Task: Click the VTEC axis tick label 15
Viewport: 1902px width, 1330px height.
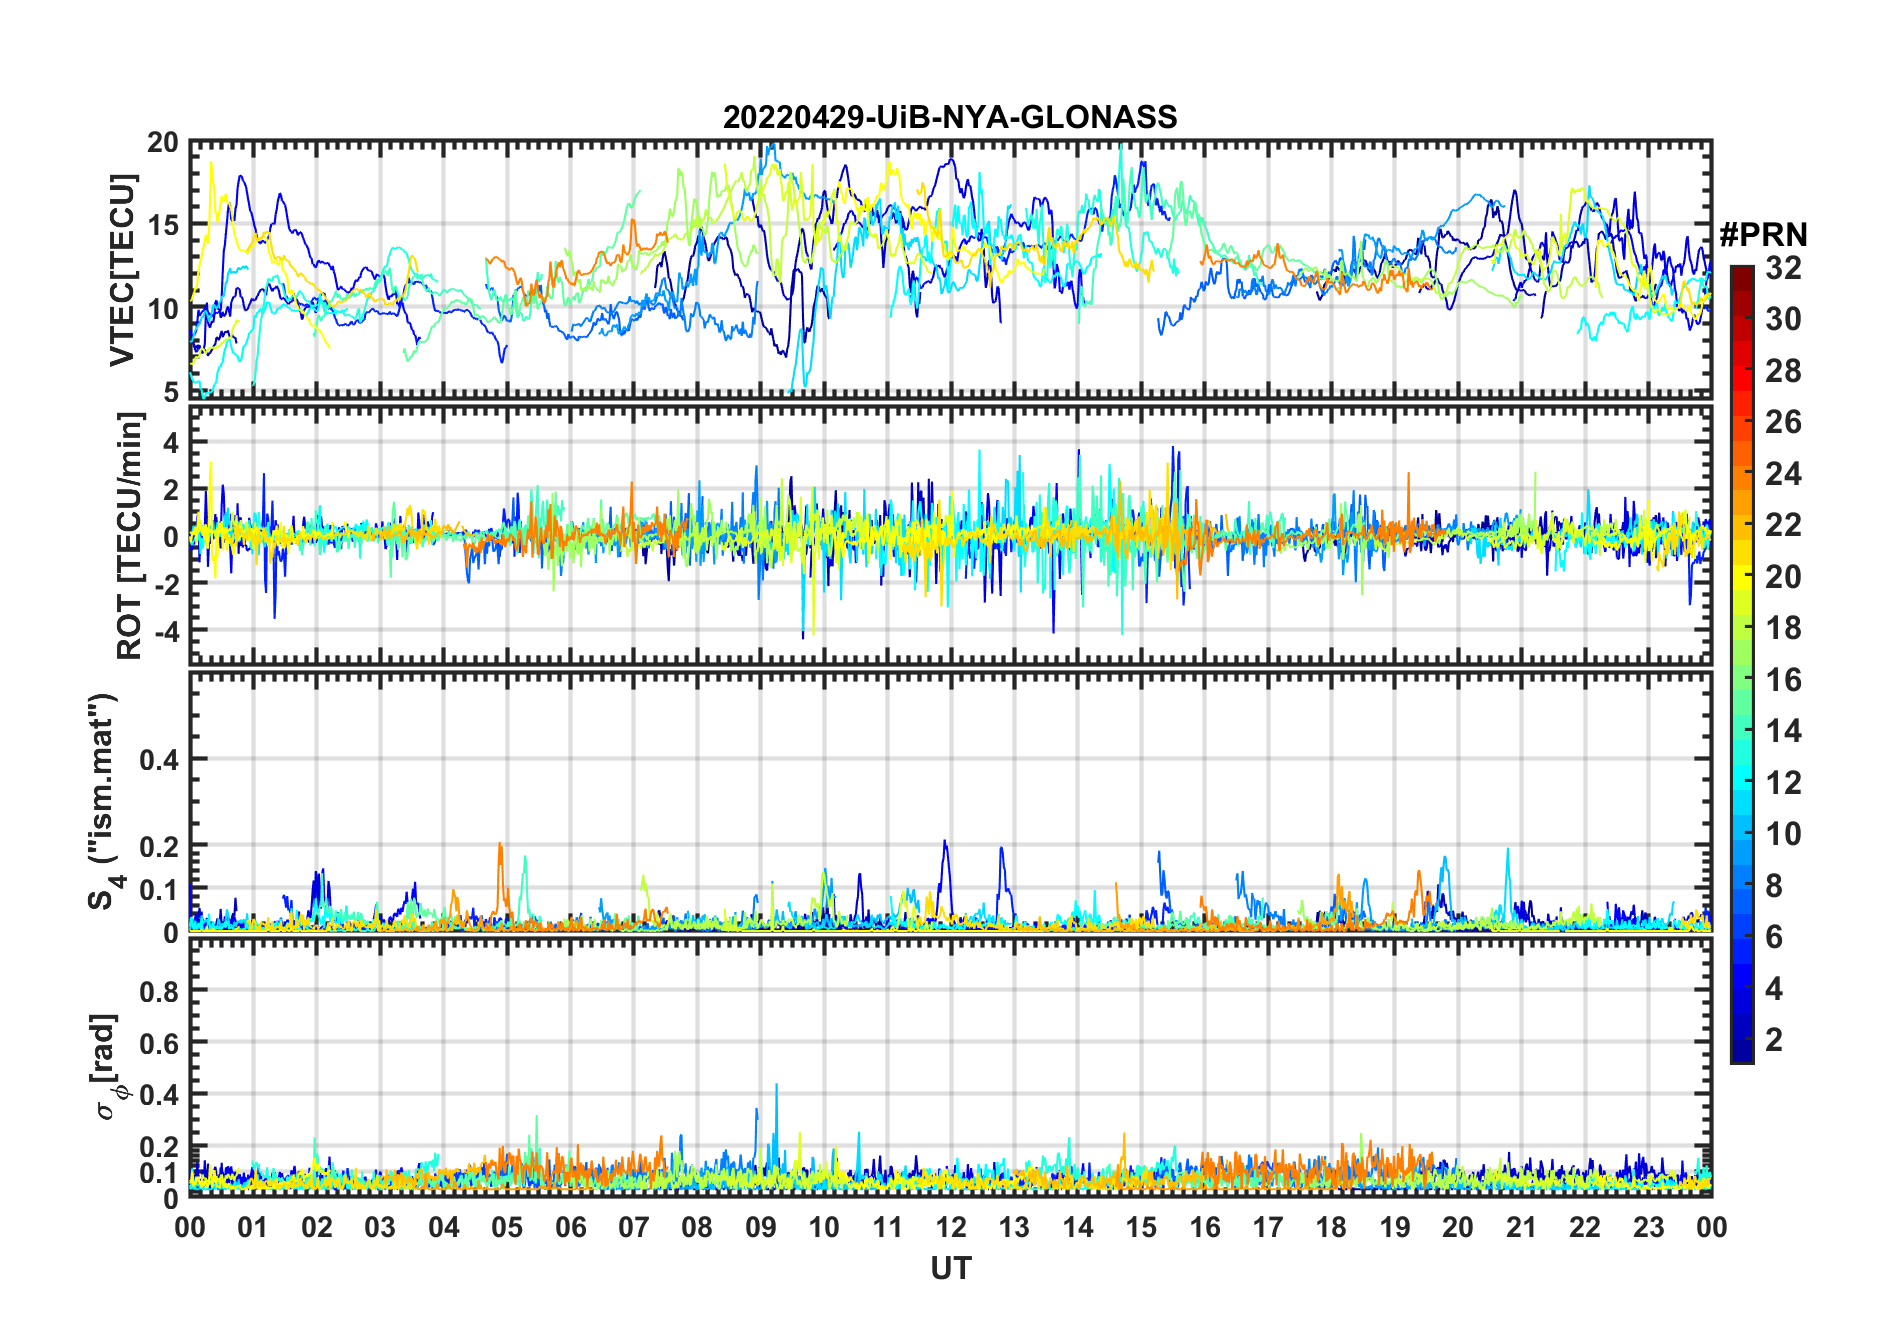Action: coord(162,226)
